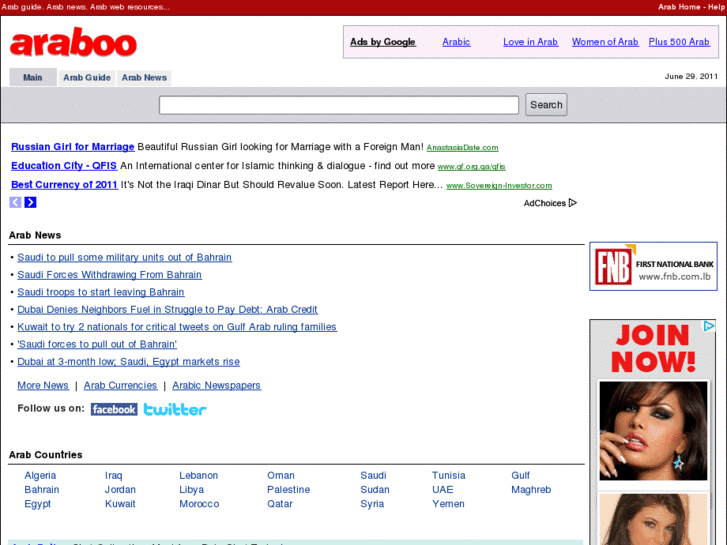Visit www.qf.org.qa/qfis link
This screenshot has width=727, height=545.
[x=472, y=167]
